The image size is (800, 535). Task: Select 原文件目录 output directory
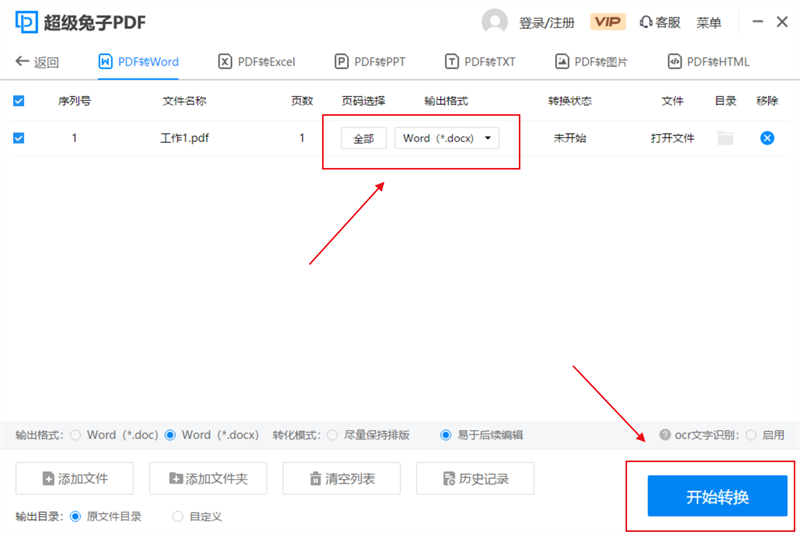point(75,517)
